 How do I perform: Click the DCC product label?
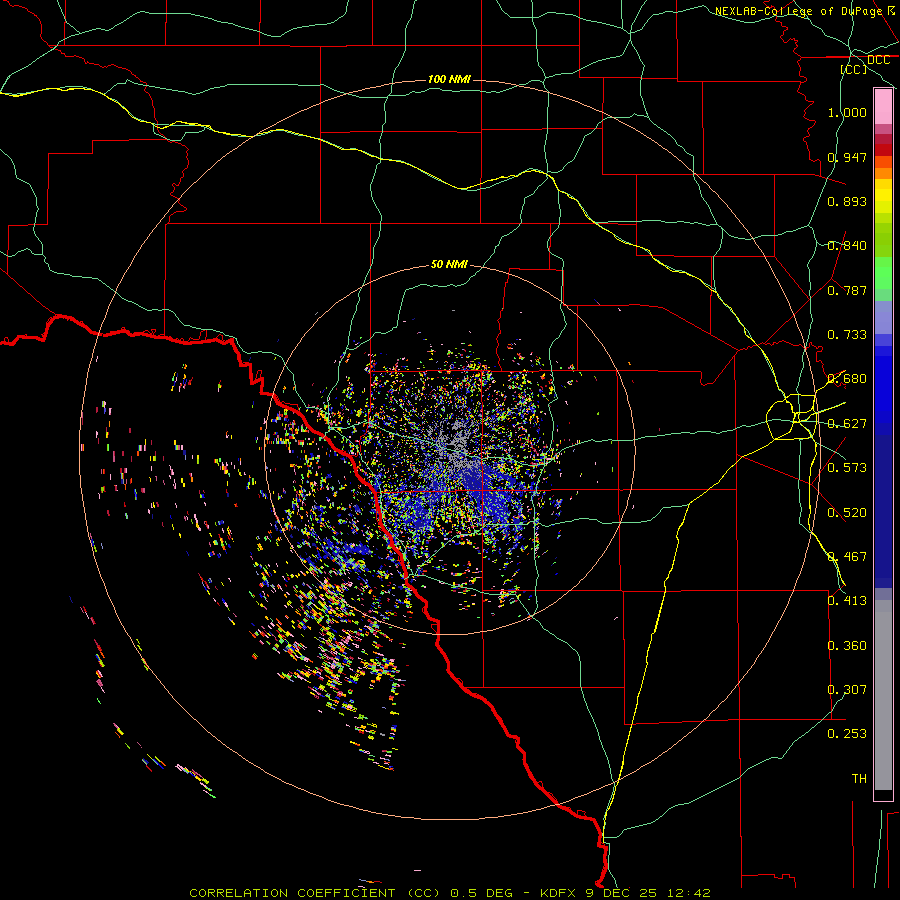878,60
